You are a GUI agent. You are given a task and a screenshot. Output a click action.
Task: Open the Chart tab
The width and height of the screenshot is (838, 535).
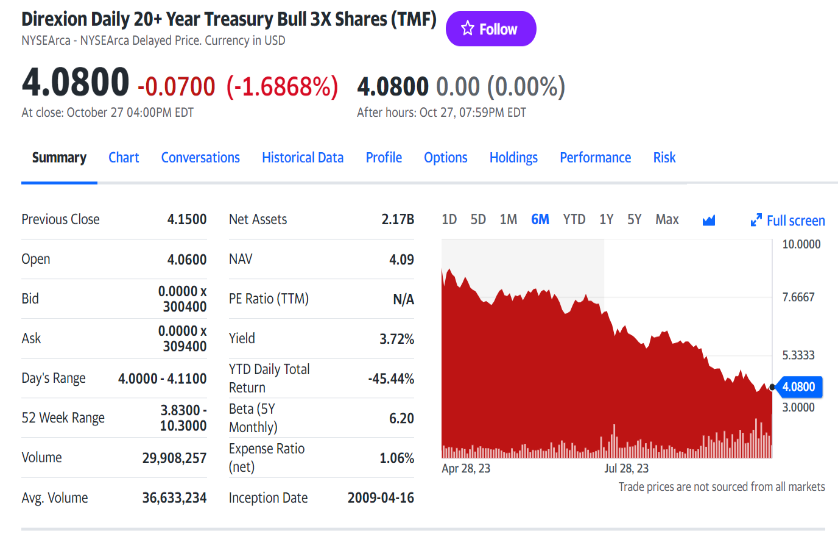(x=124, y=157)
